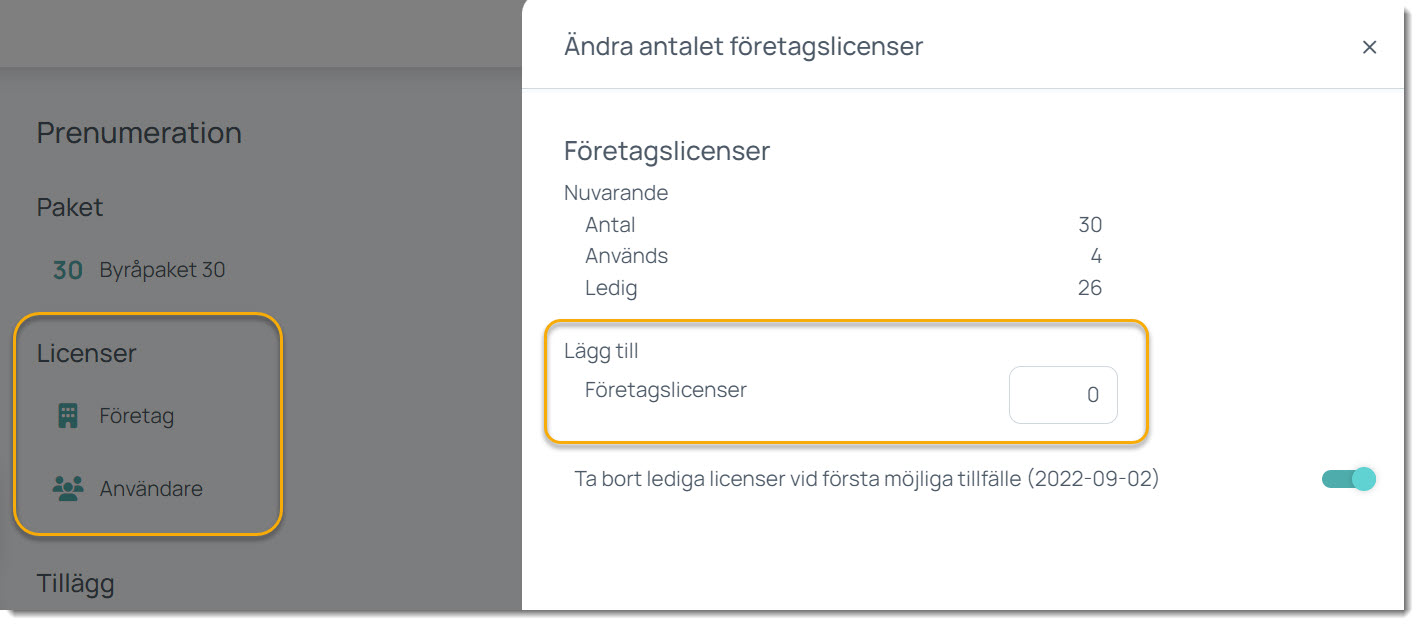This screenshot has height=625, width=1419.
Task: Click the green 30 package badge
Action: [x=68, y=270]
